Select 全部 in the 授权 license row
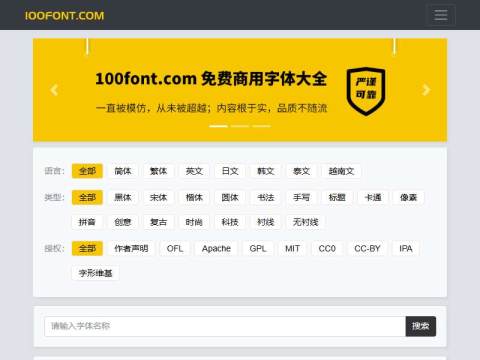The height and width of the screenshot is (360, 480). pyautogui.click(x=87, y=248)
